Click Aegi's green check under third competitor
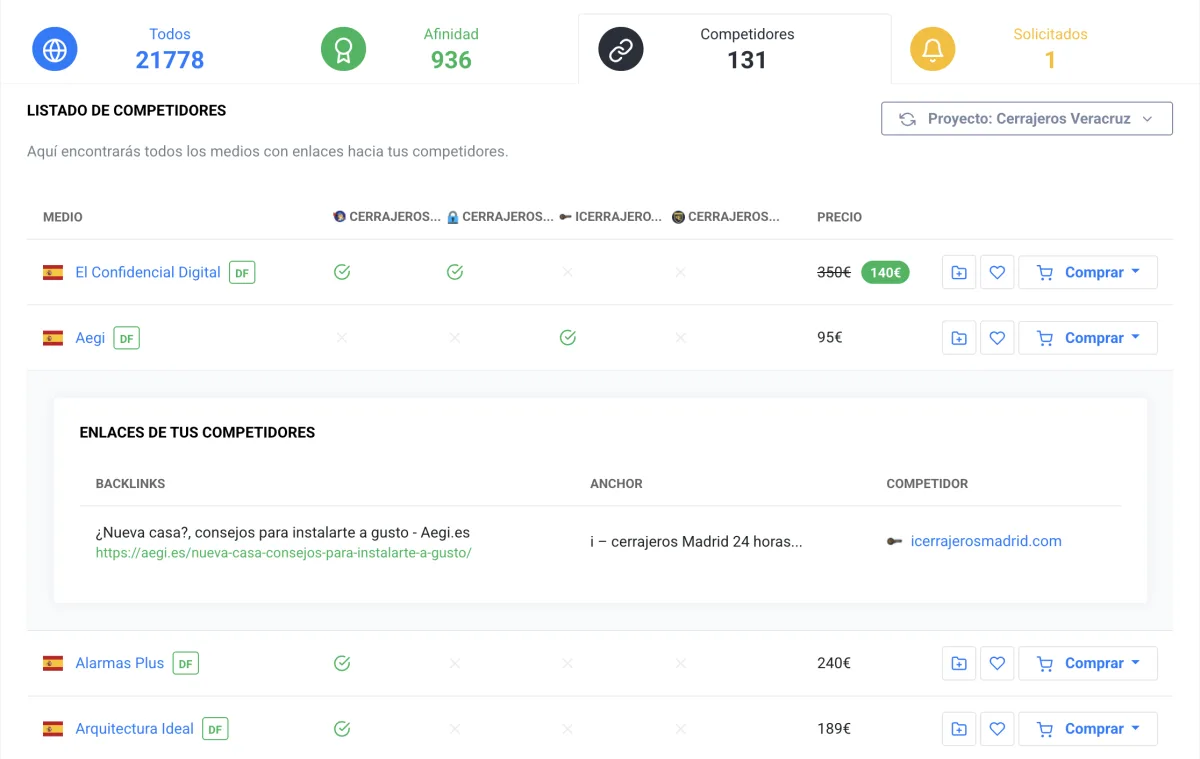Screen dimensions: 1200x759 (568, 338)
